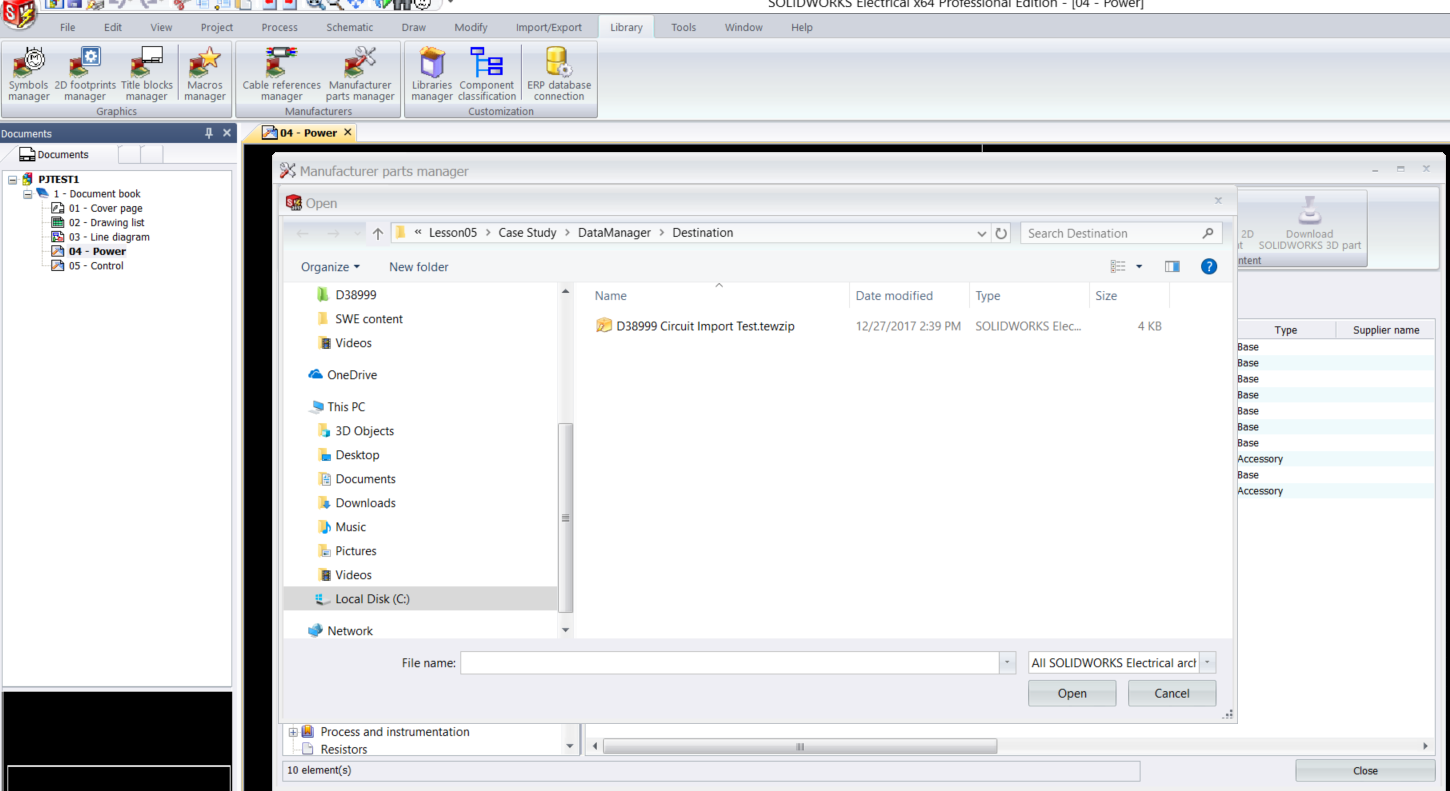The width and height of the screenshot is (1450, 791).
Task: Open the file type filter dropdown
Action: 1208,663
